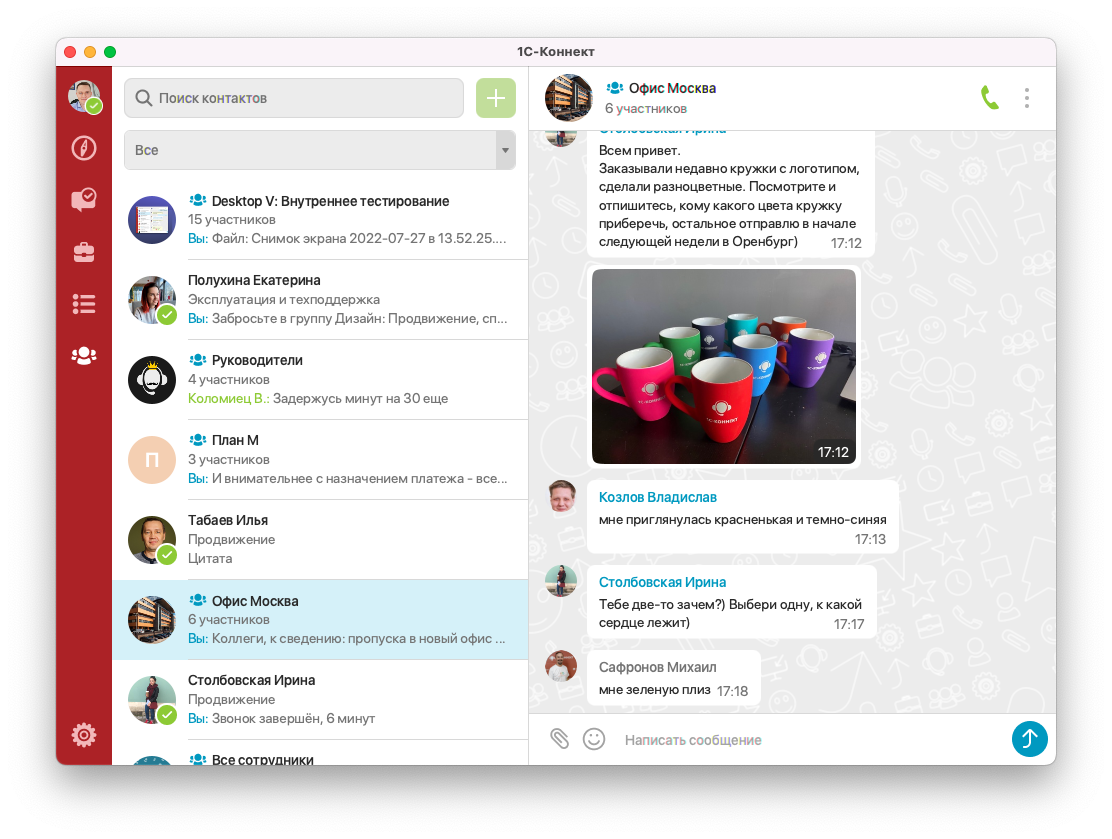This screenshot has height=839, width=1112.
Task: Open the three-dot chat options menu
Action: (1027, 98)
